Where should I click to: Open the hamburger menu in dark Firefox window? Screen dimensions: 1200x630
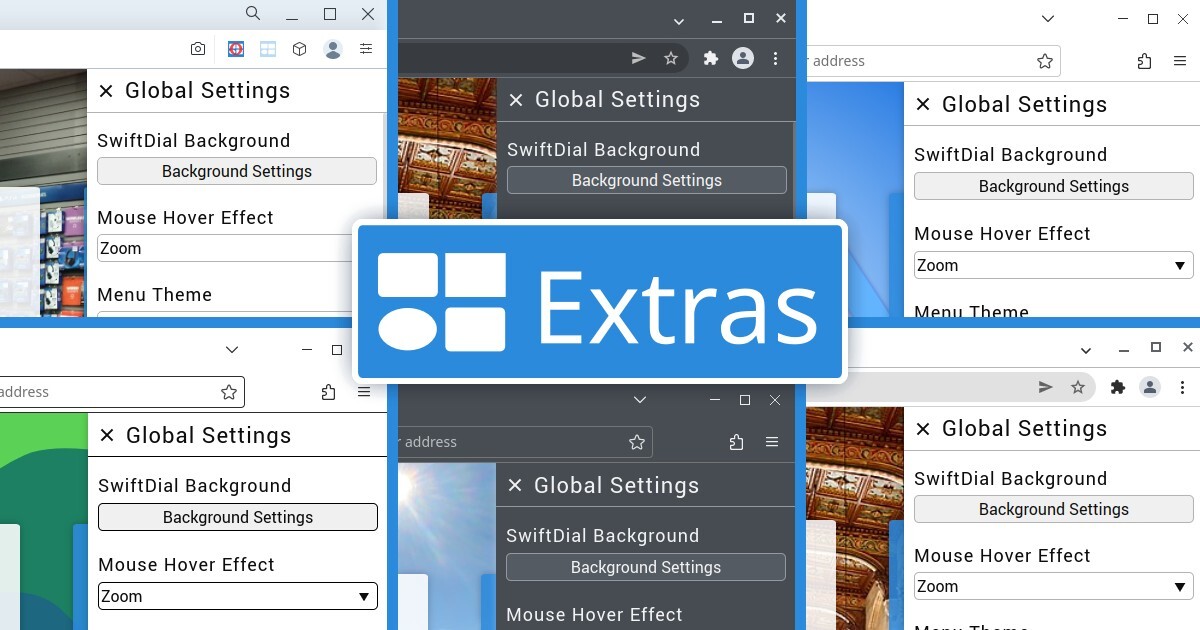point(772,442)
